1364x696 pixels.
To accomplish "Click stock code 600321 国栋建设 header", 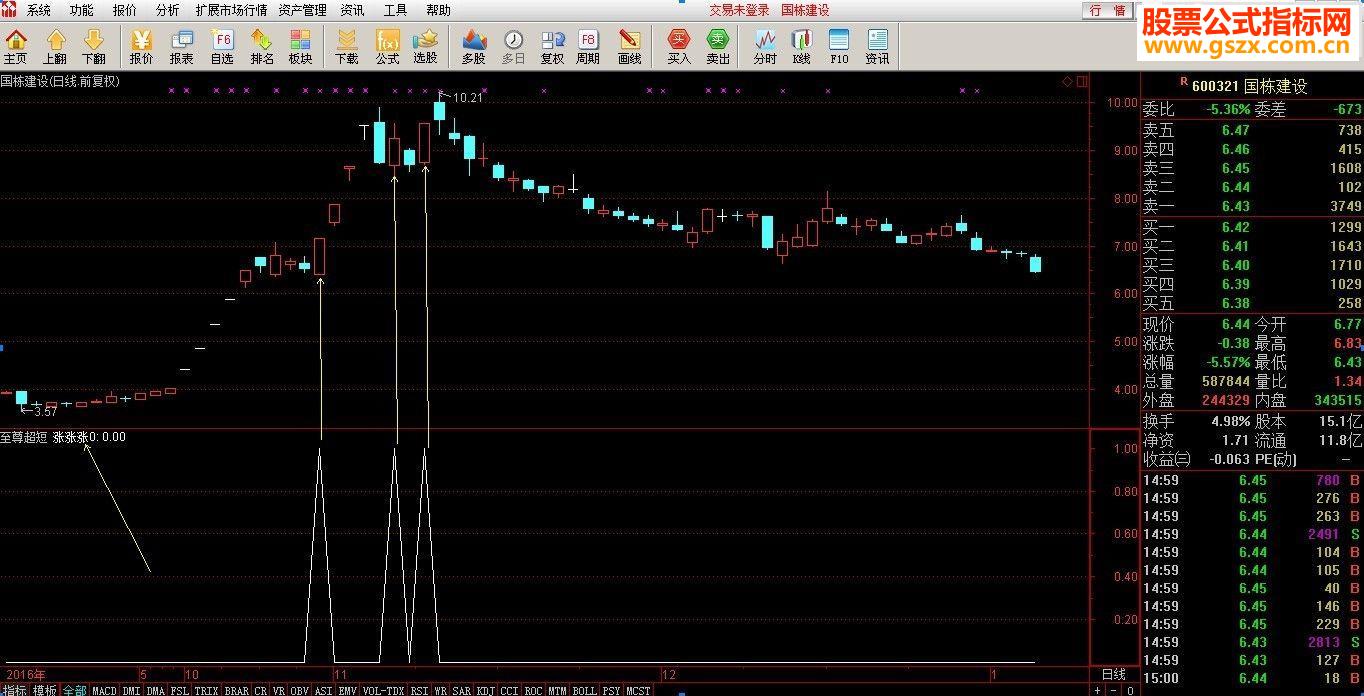I will pos(1249,86).
